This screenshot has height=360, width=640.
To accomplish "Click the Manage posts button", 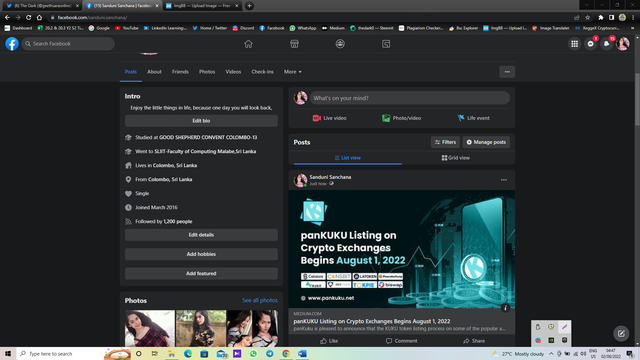I will point(486,142).
